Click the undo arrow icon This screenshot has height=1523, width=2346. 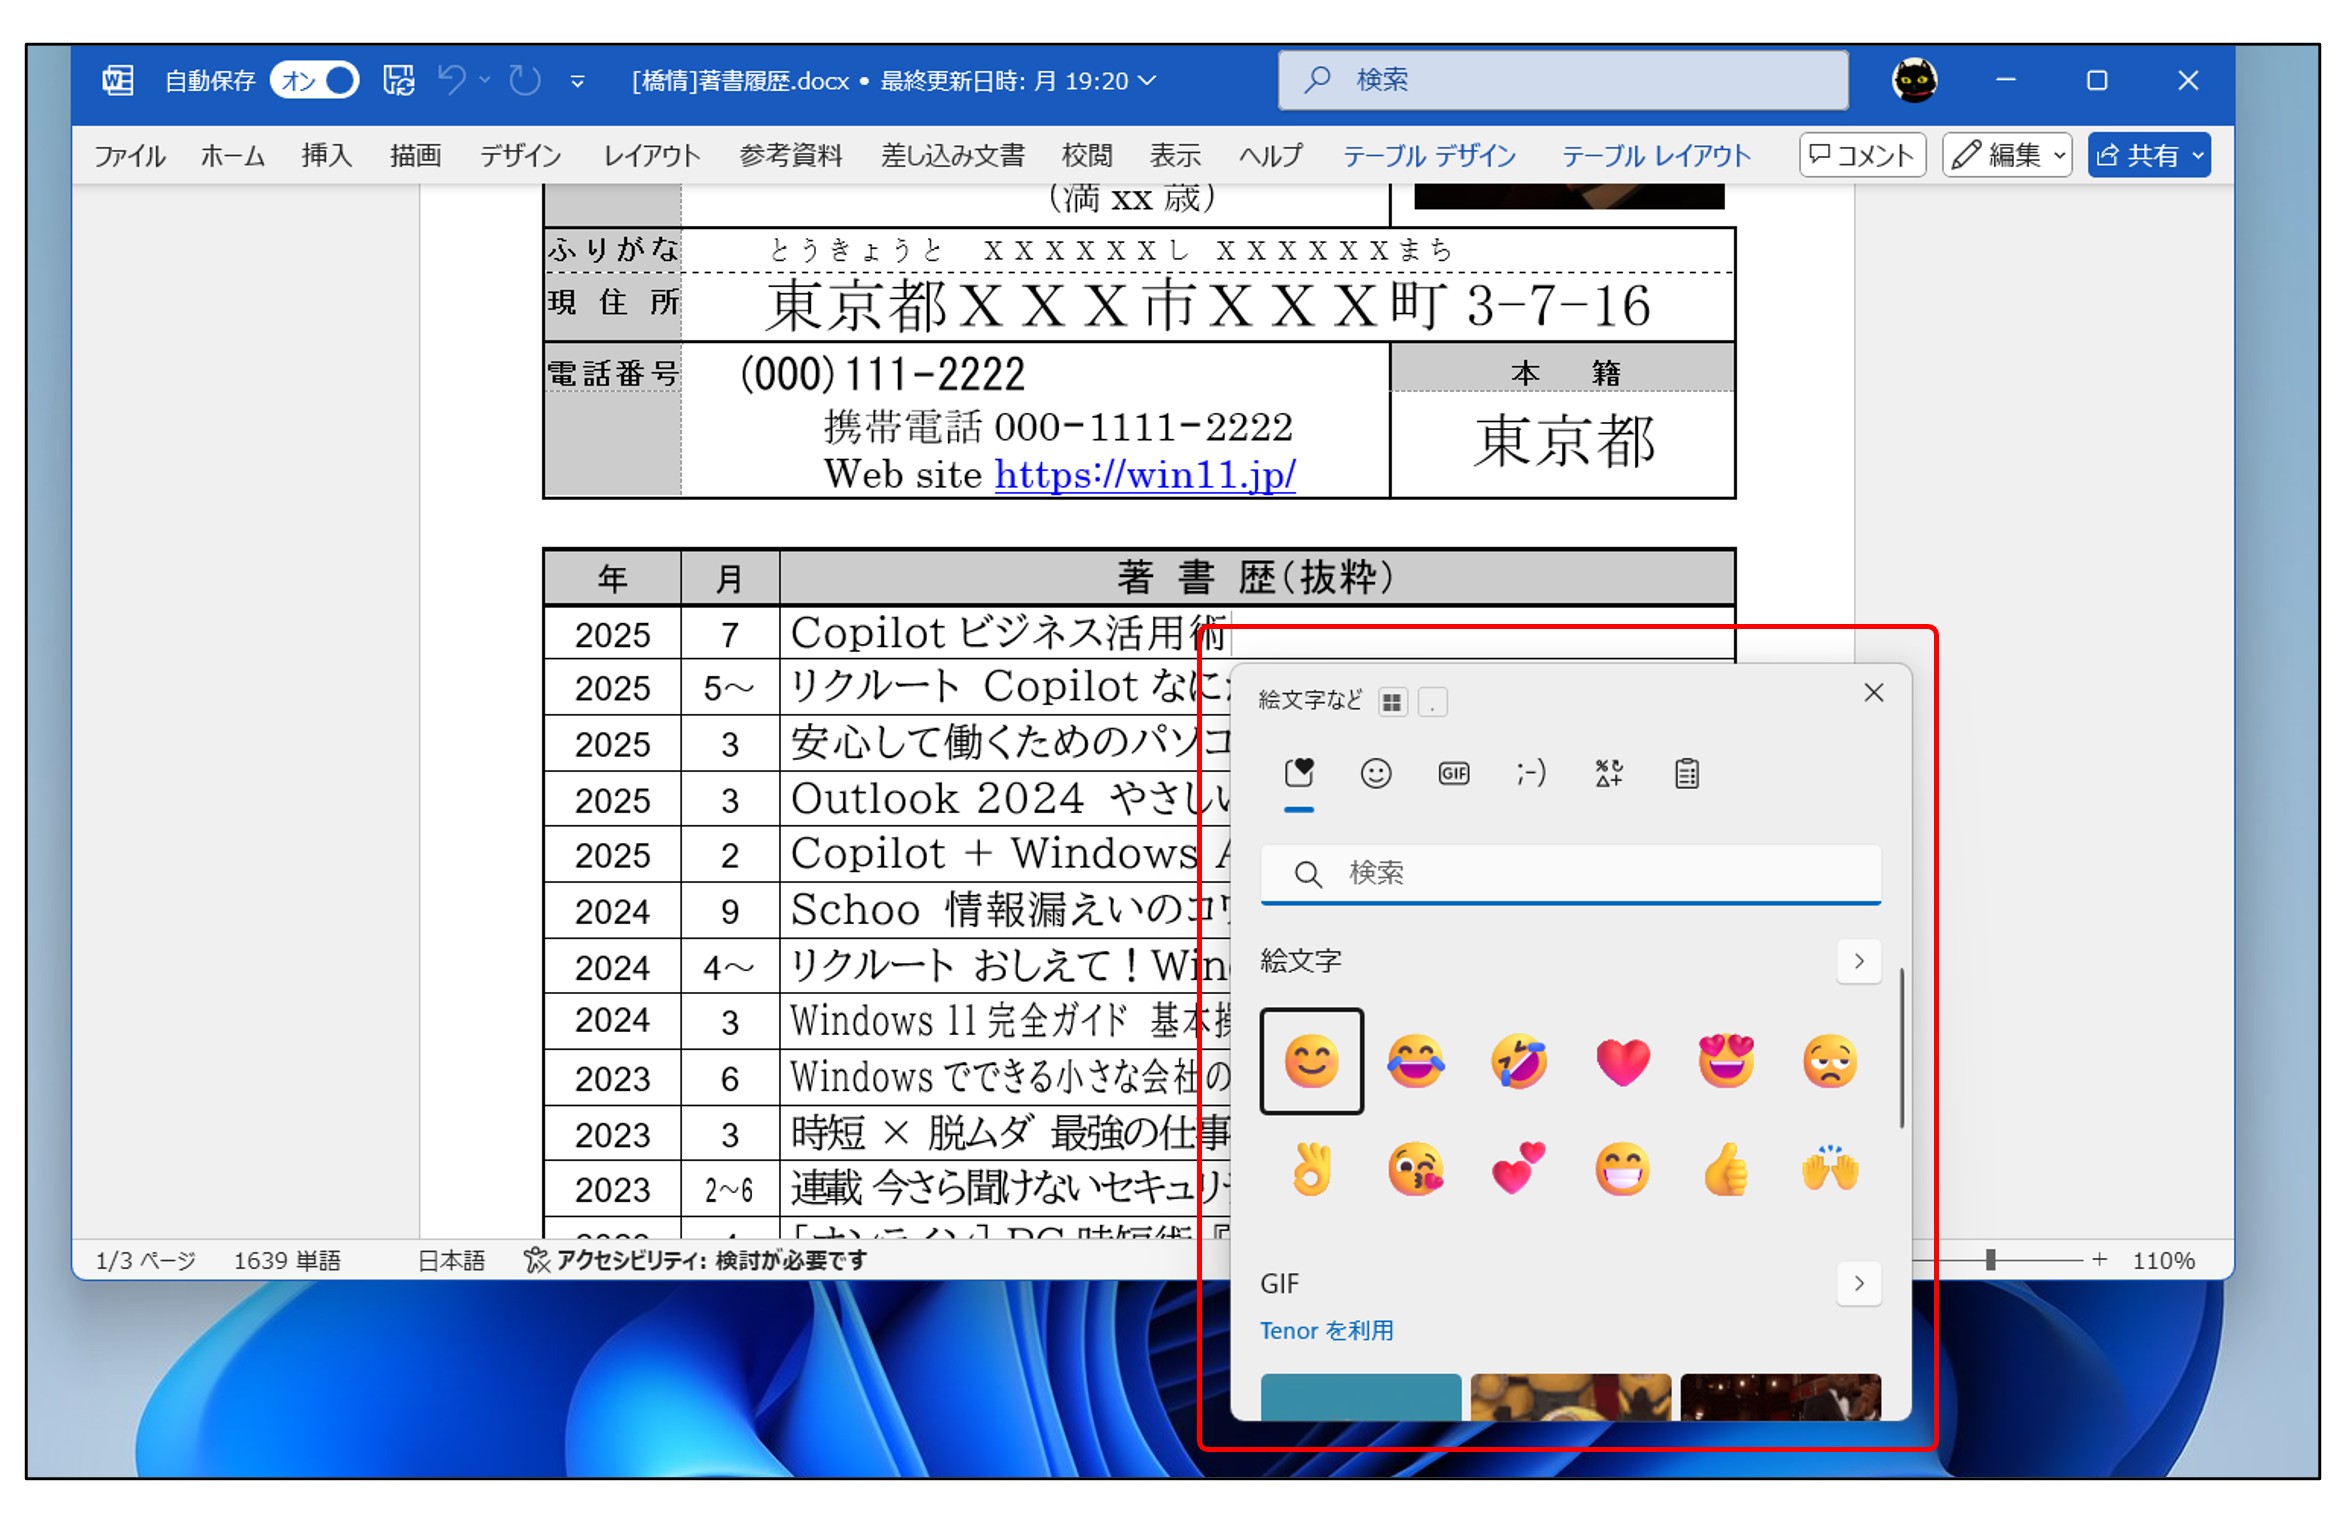tap(452, 80)
